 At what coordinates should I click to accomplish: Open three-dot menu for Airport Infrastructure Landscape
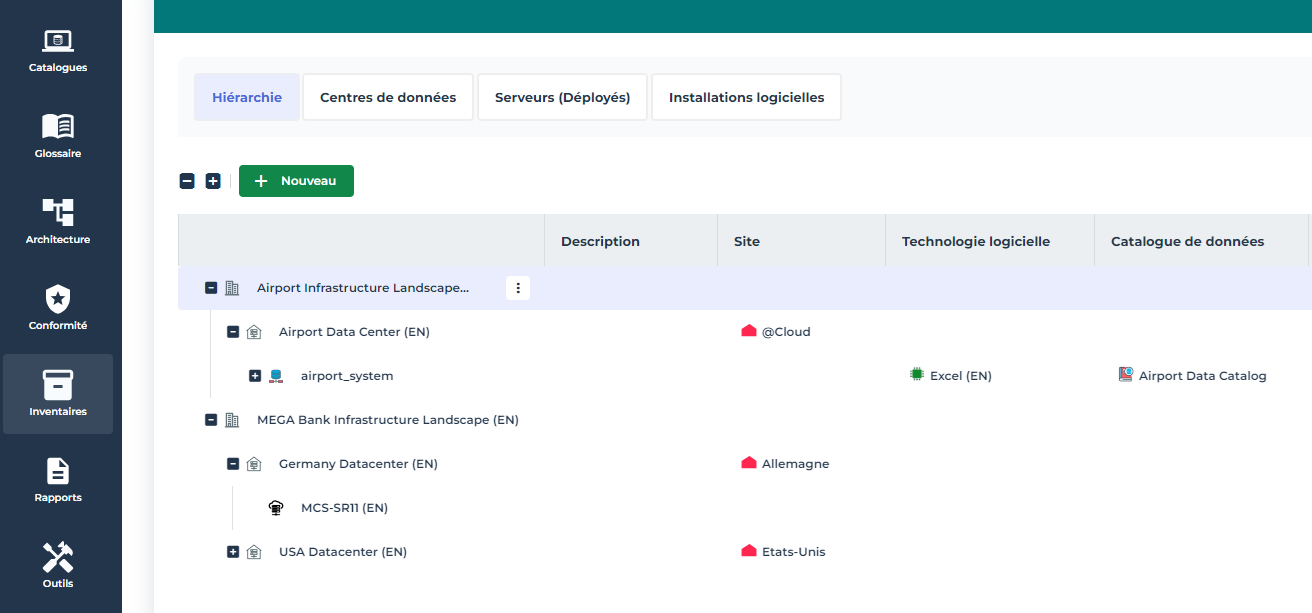coord(518,288)
